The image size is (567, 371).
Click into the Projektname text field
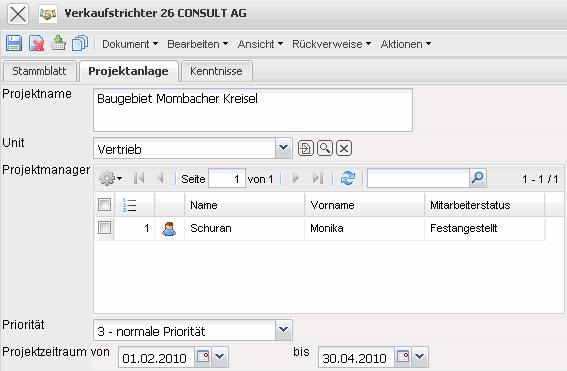point(253,110)
